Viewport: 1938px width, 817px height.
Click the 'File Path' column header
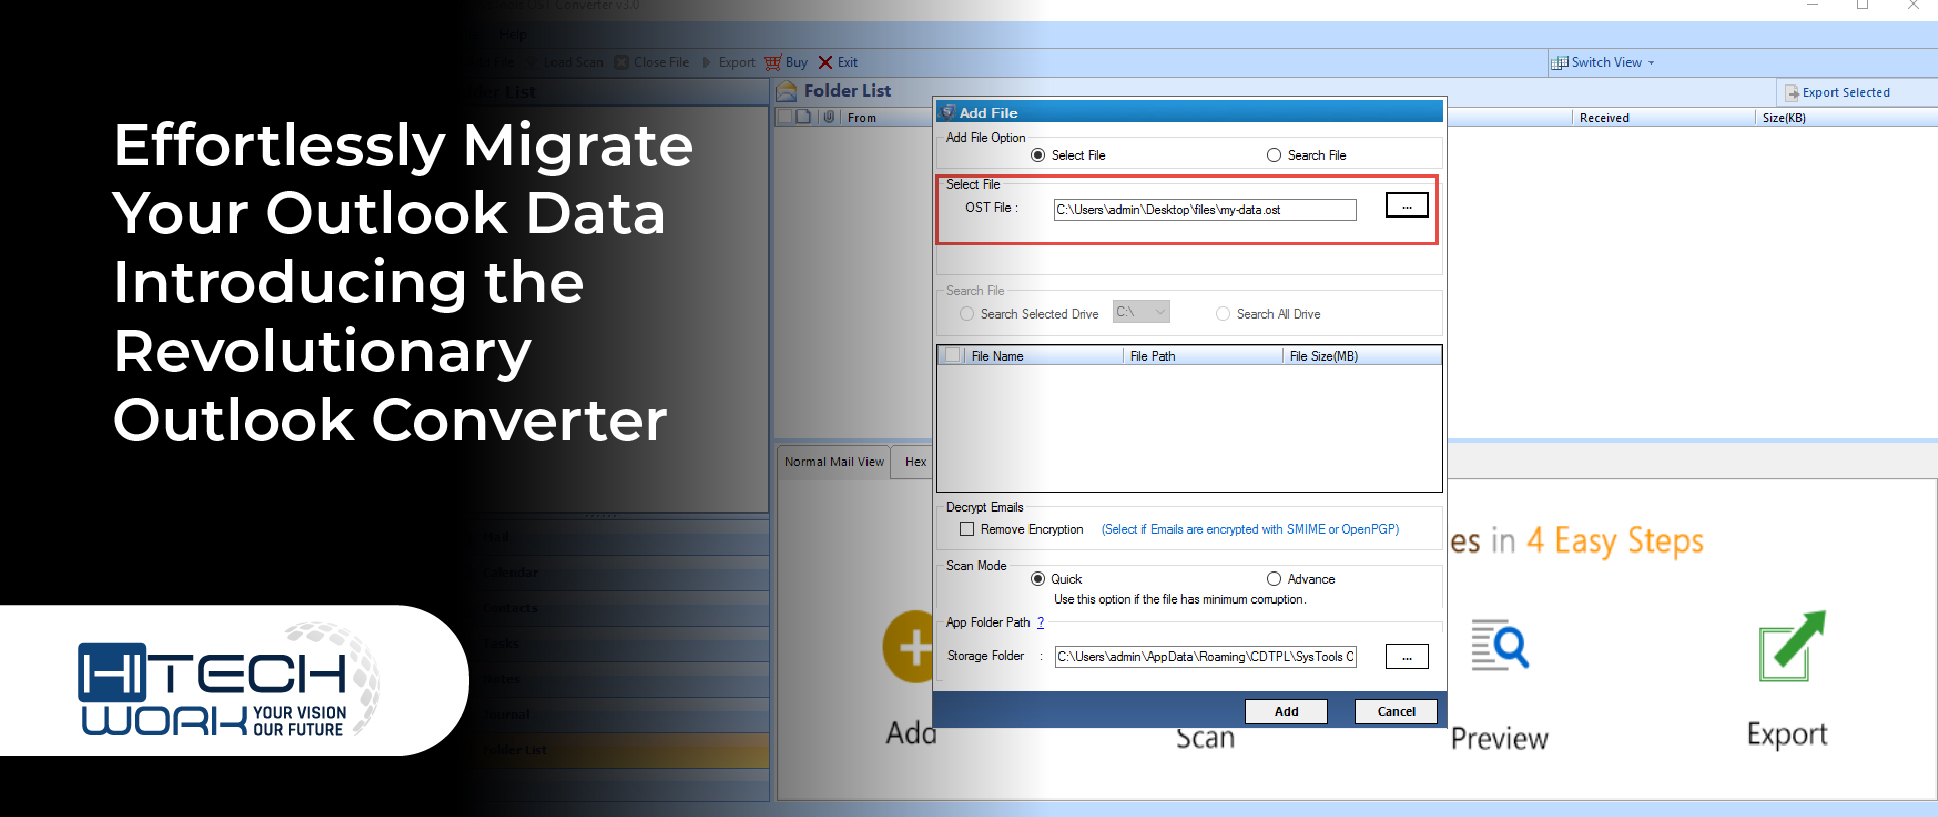click(1153, 356)
